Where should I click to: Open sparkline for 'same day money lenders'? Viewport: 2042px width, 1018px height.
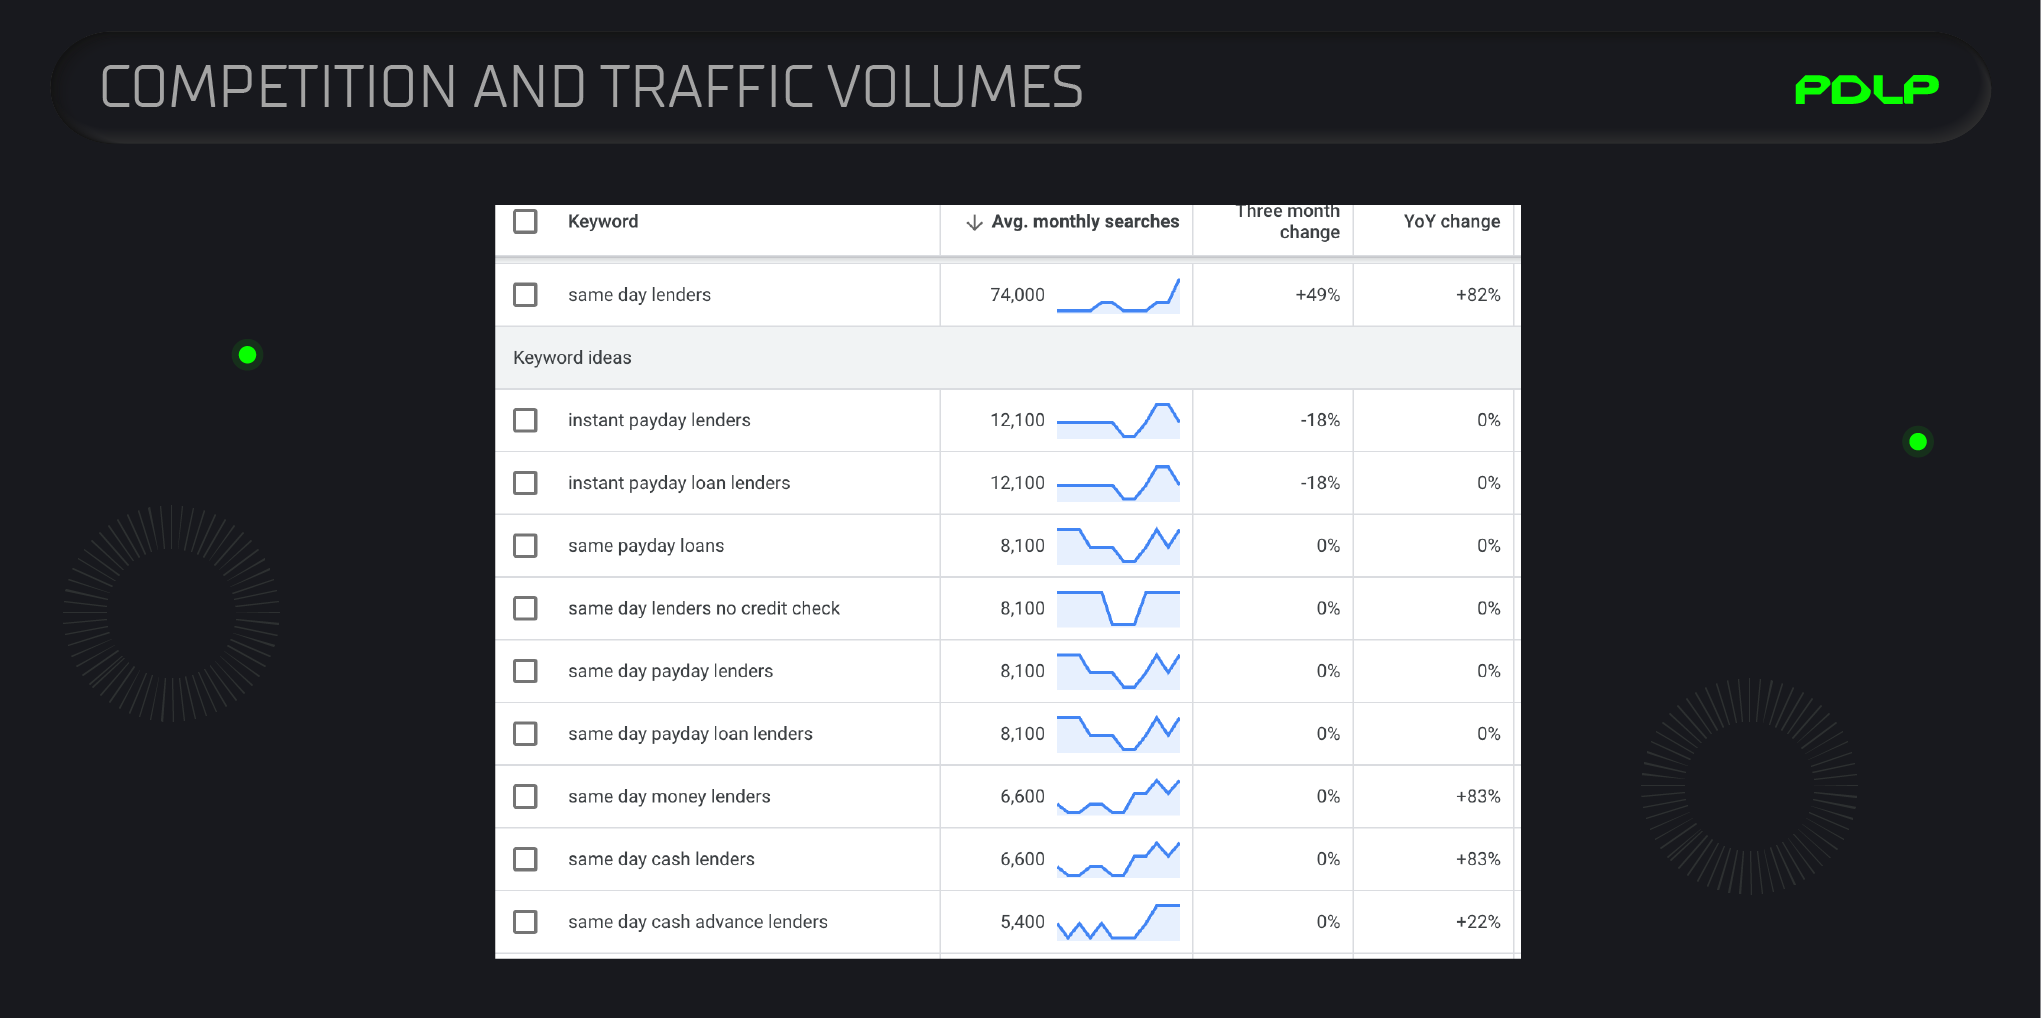click(x=1118, y=797)
